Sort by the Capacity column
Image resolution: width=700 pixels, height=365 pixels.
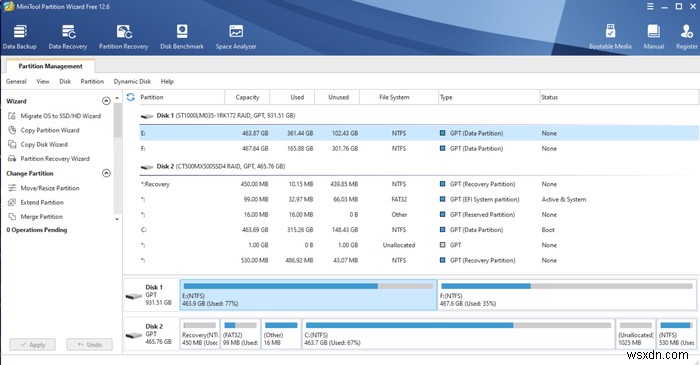[247, 97]
